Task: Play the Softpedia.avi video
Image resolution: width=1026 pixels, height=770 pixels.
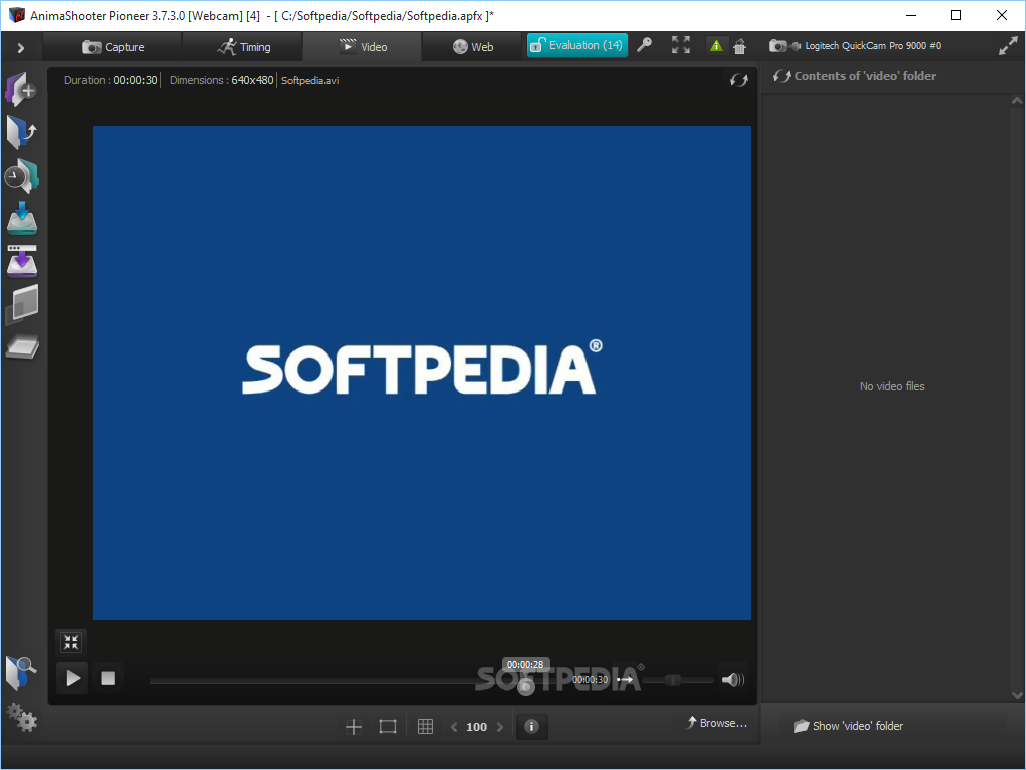Action: click(x=72, y=678)
